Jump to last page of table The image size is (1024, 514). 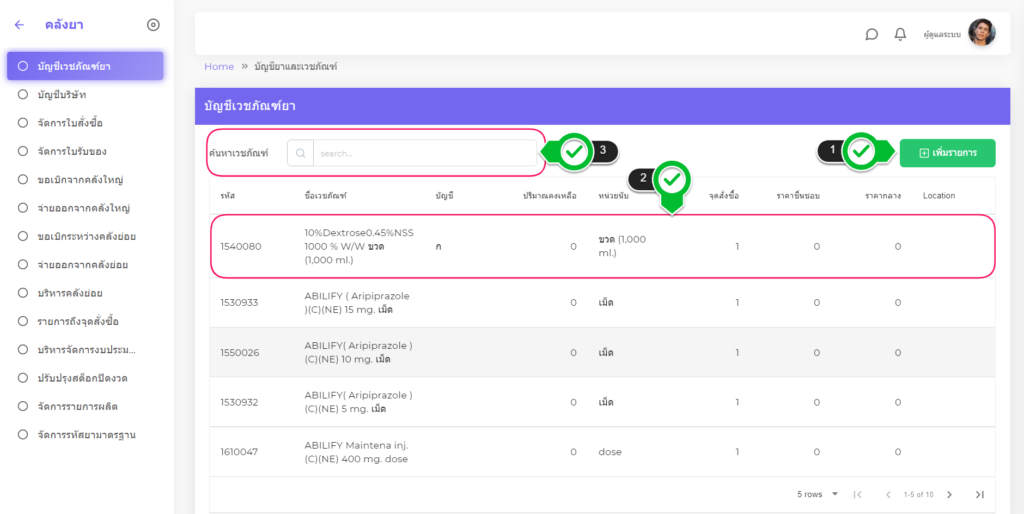coord(979,494)
